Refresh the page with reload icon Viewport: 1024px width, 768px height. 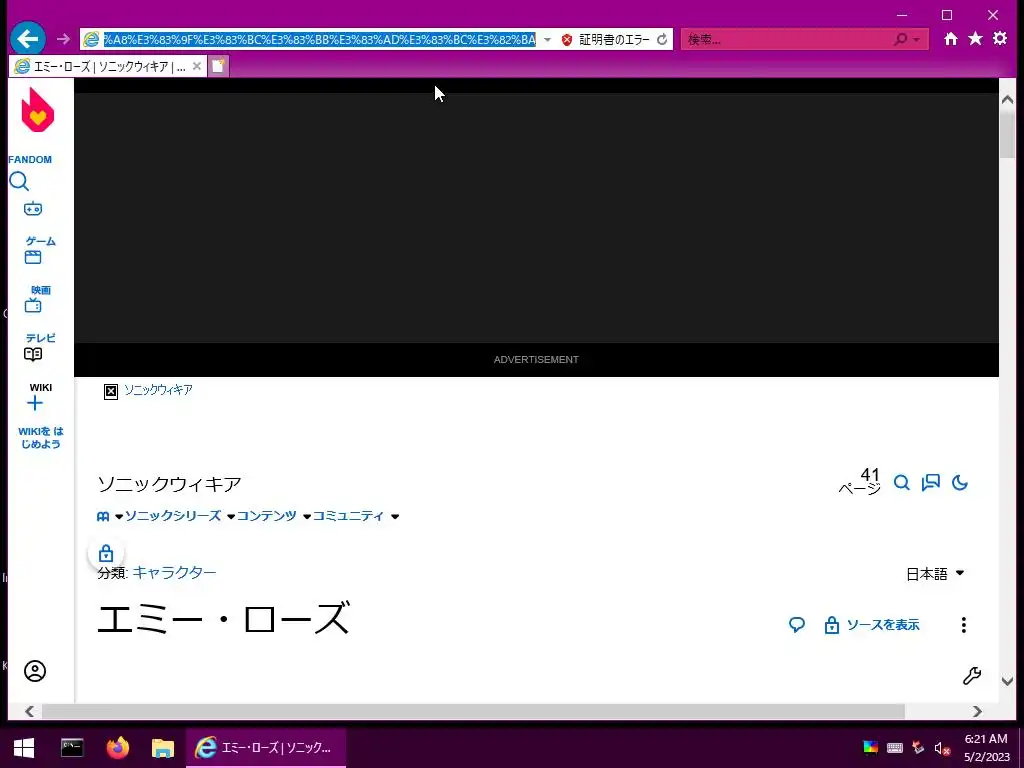click(662, 39)
